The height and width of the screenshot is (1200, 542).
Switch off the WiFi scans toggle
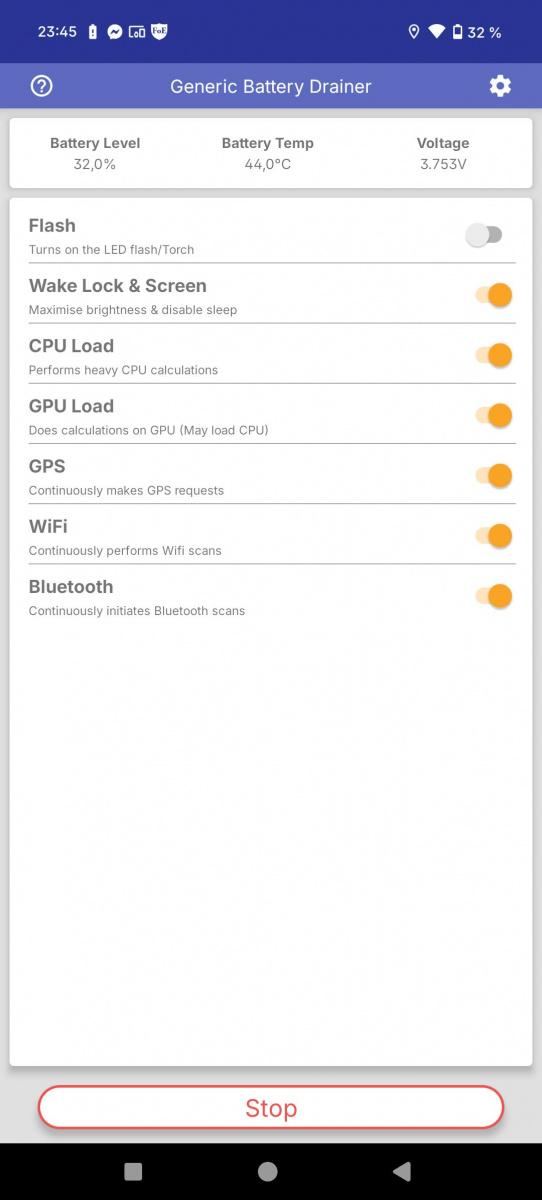coord(493,536)
